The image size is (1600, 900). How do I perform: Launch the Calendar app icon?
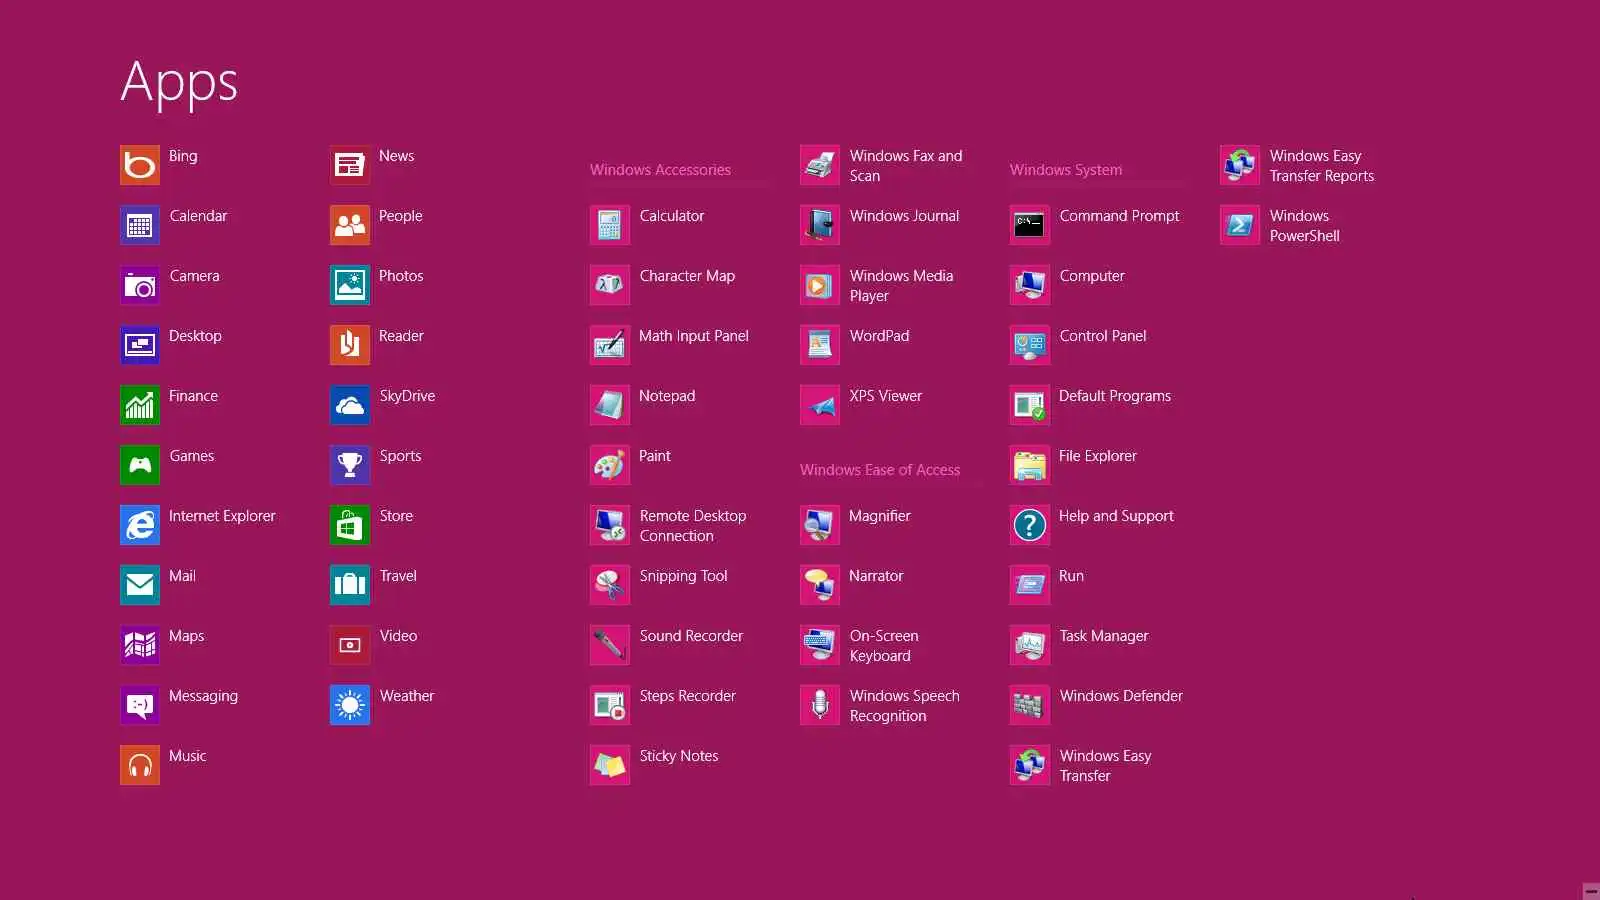[140, 225]
